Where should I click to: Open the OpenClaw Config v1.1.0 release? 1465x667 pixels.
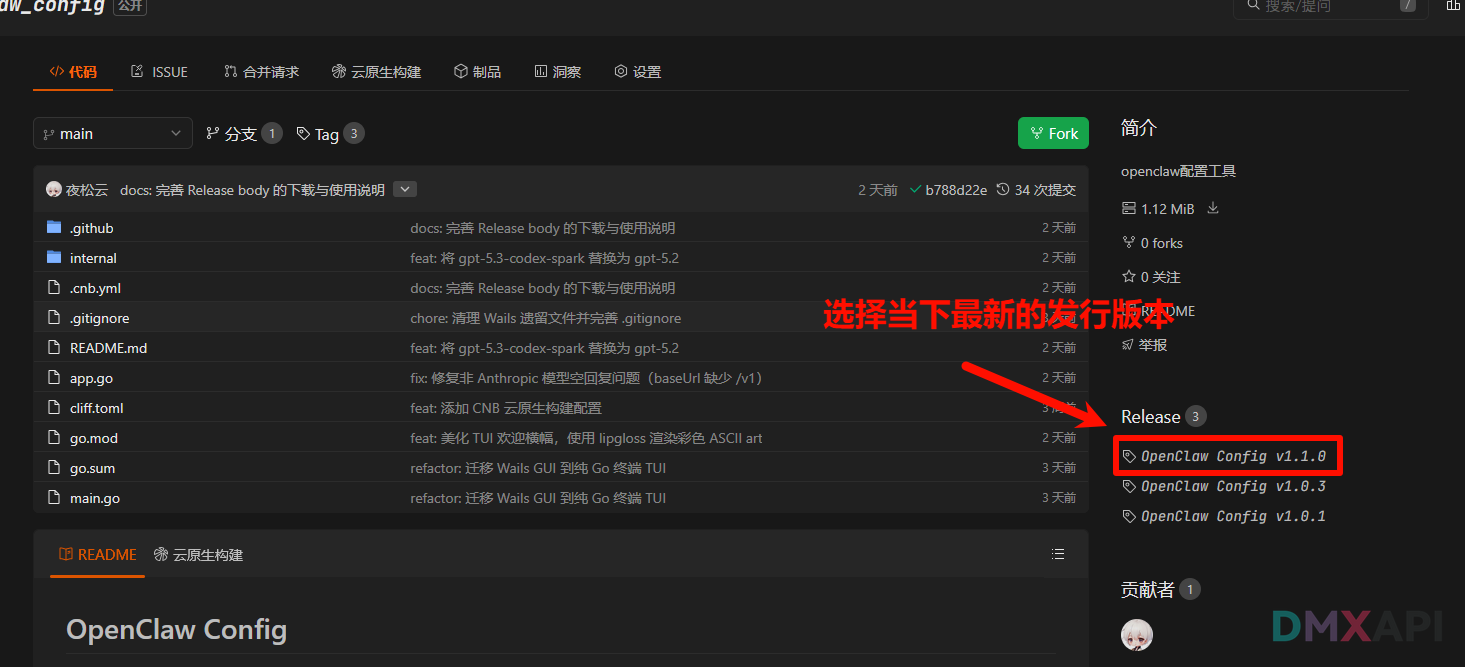1232,456
